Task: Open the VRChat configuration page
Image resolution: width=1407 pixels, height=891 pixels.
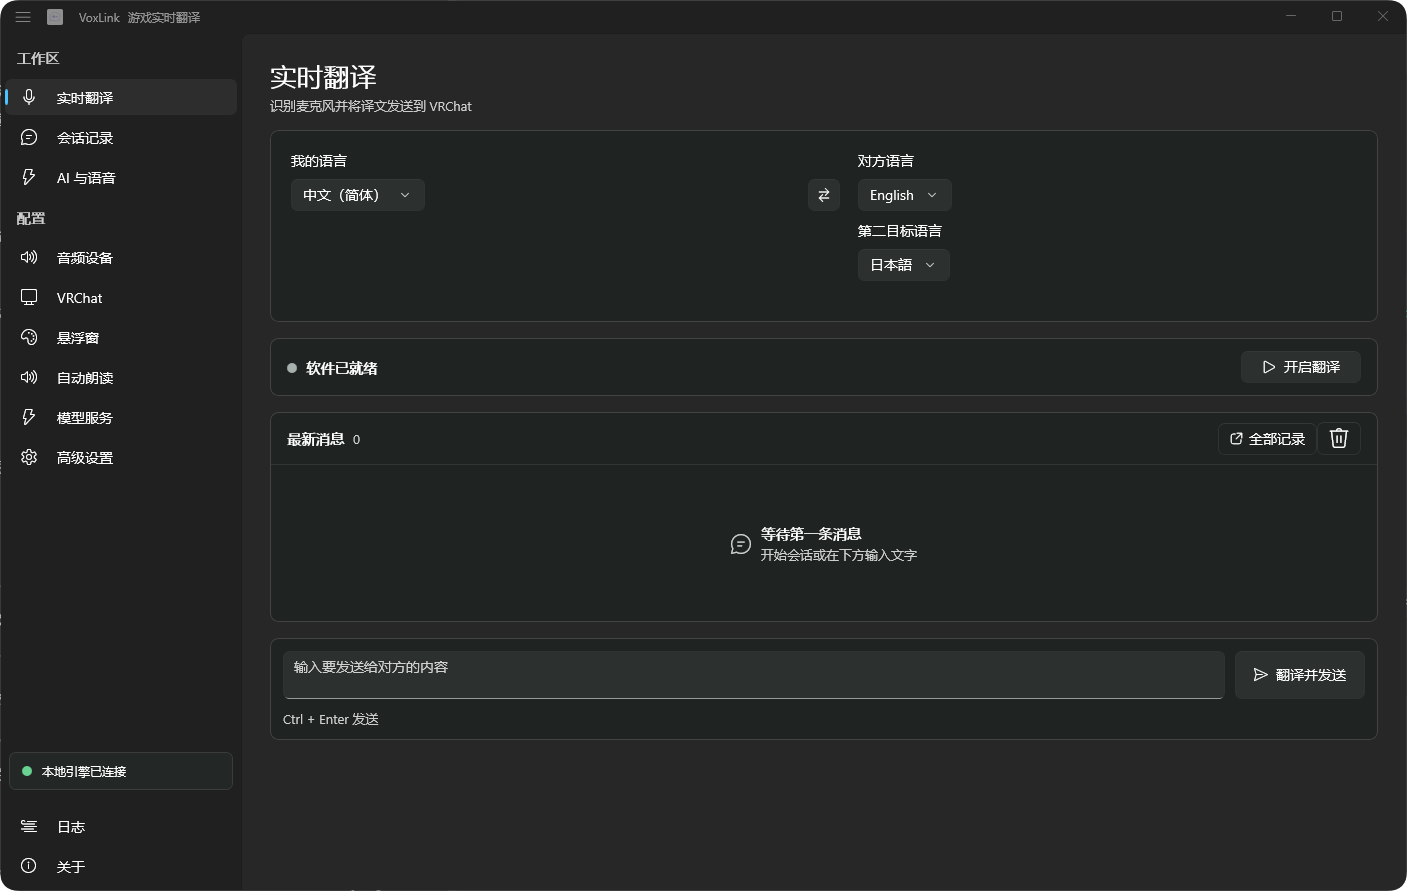Action: click(121, 297)
